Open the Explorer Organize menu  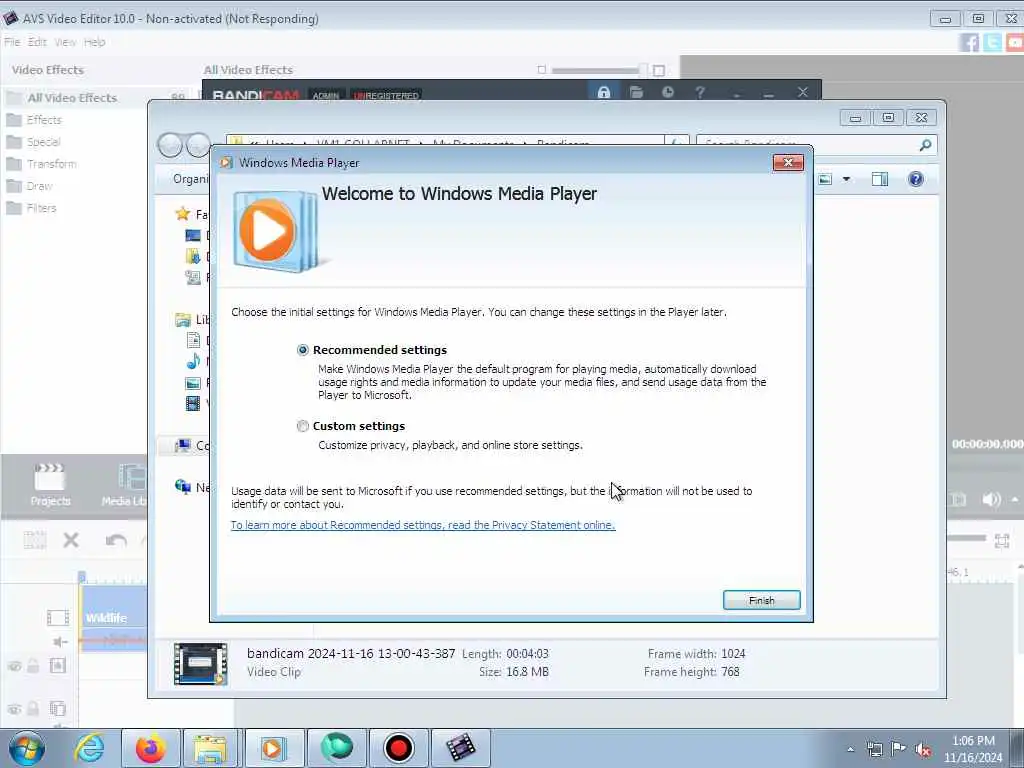click(191, 179)
